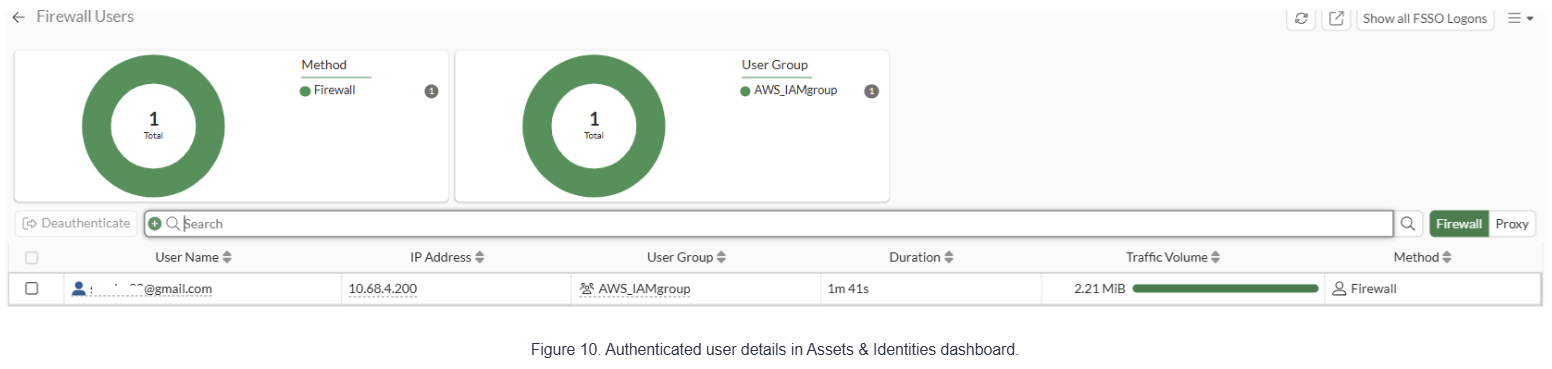Click the user icon next to gmail username
The width and height of the screenshot is (1552, 369).
79,288
